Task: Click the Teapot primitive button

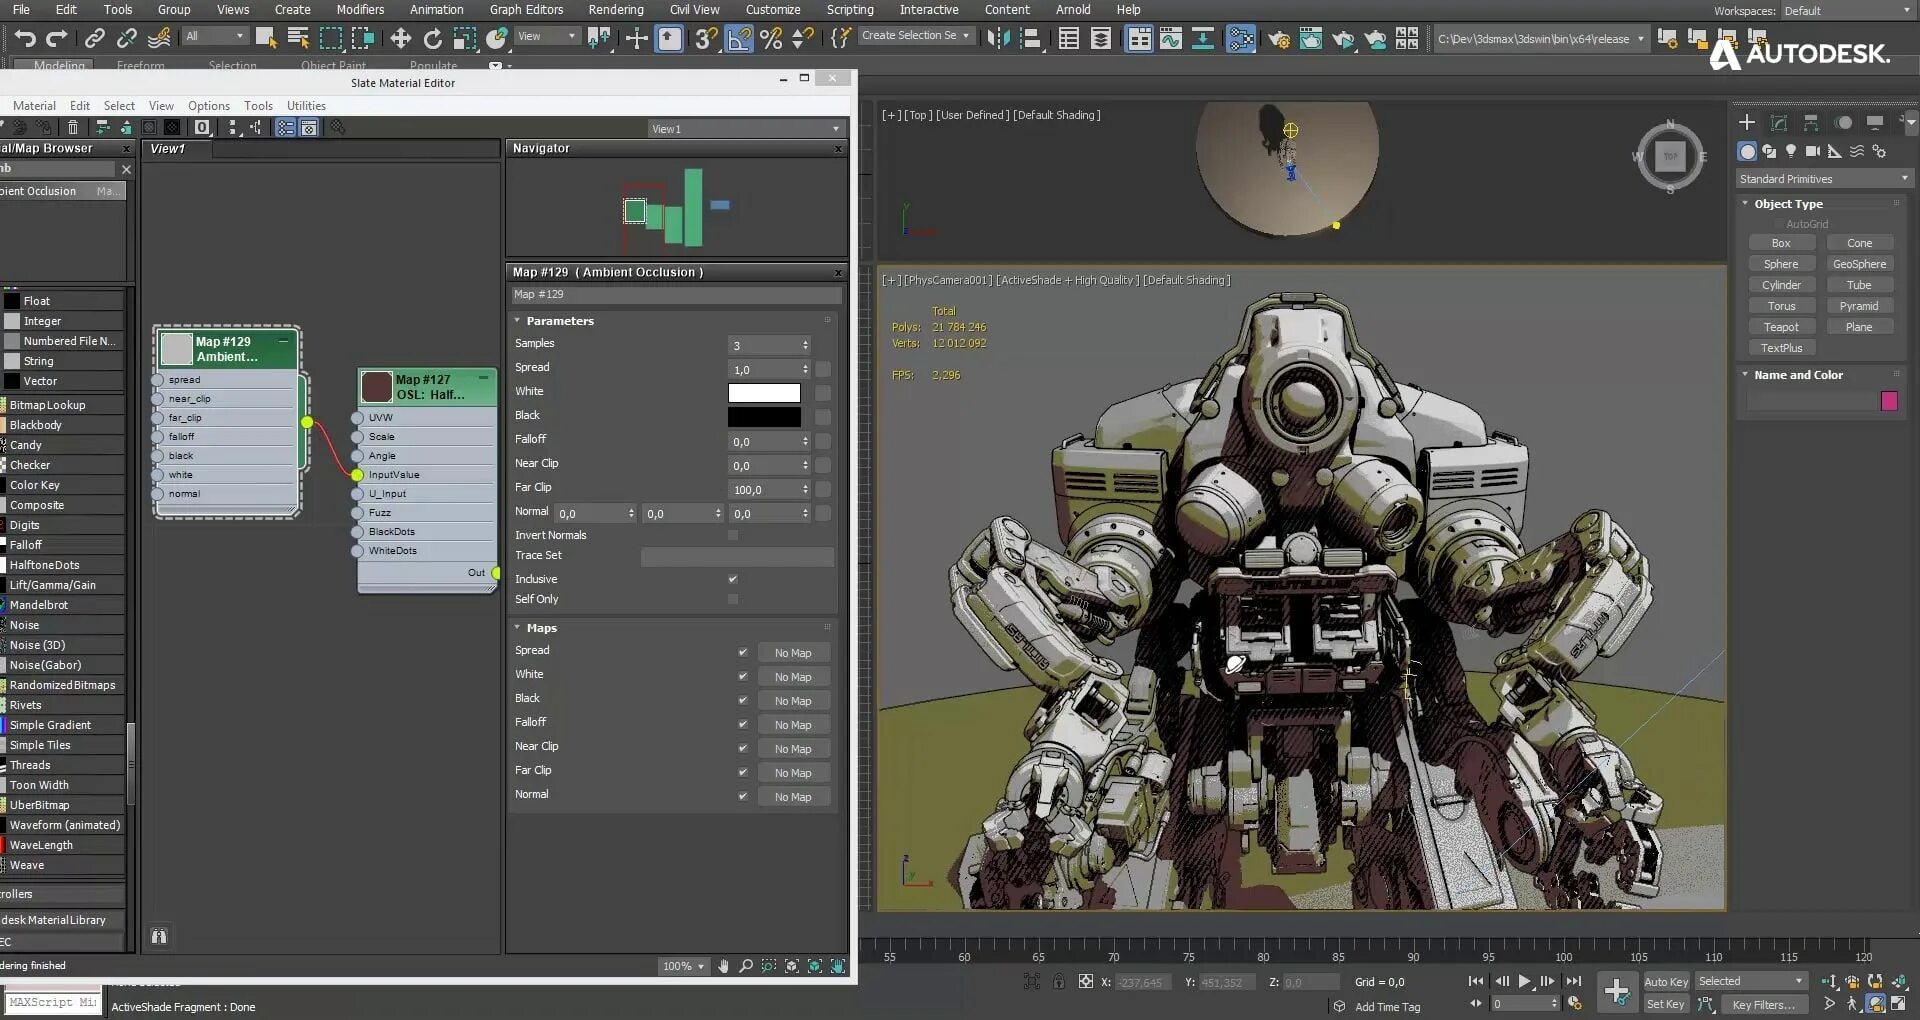Action: (1780, 327)
